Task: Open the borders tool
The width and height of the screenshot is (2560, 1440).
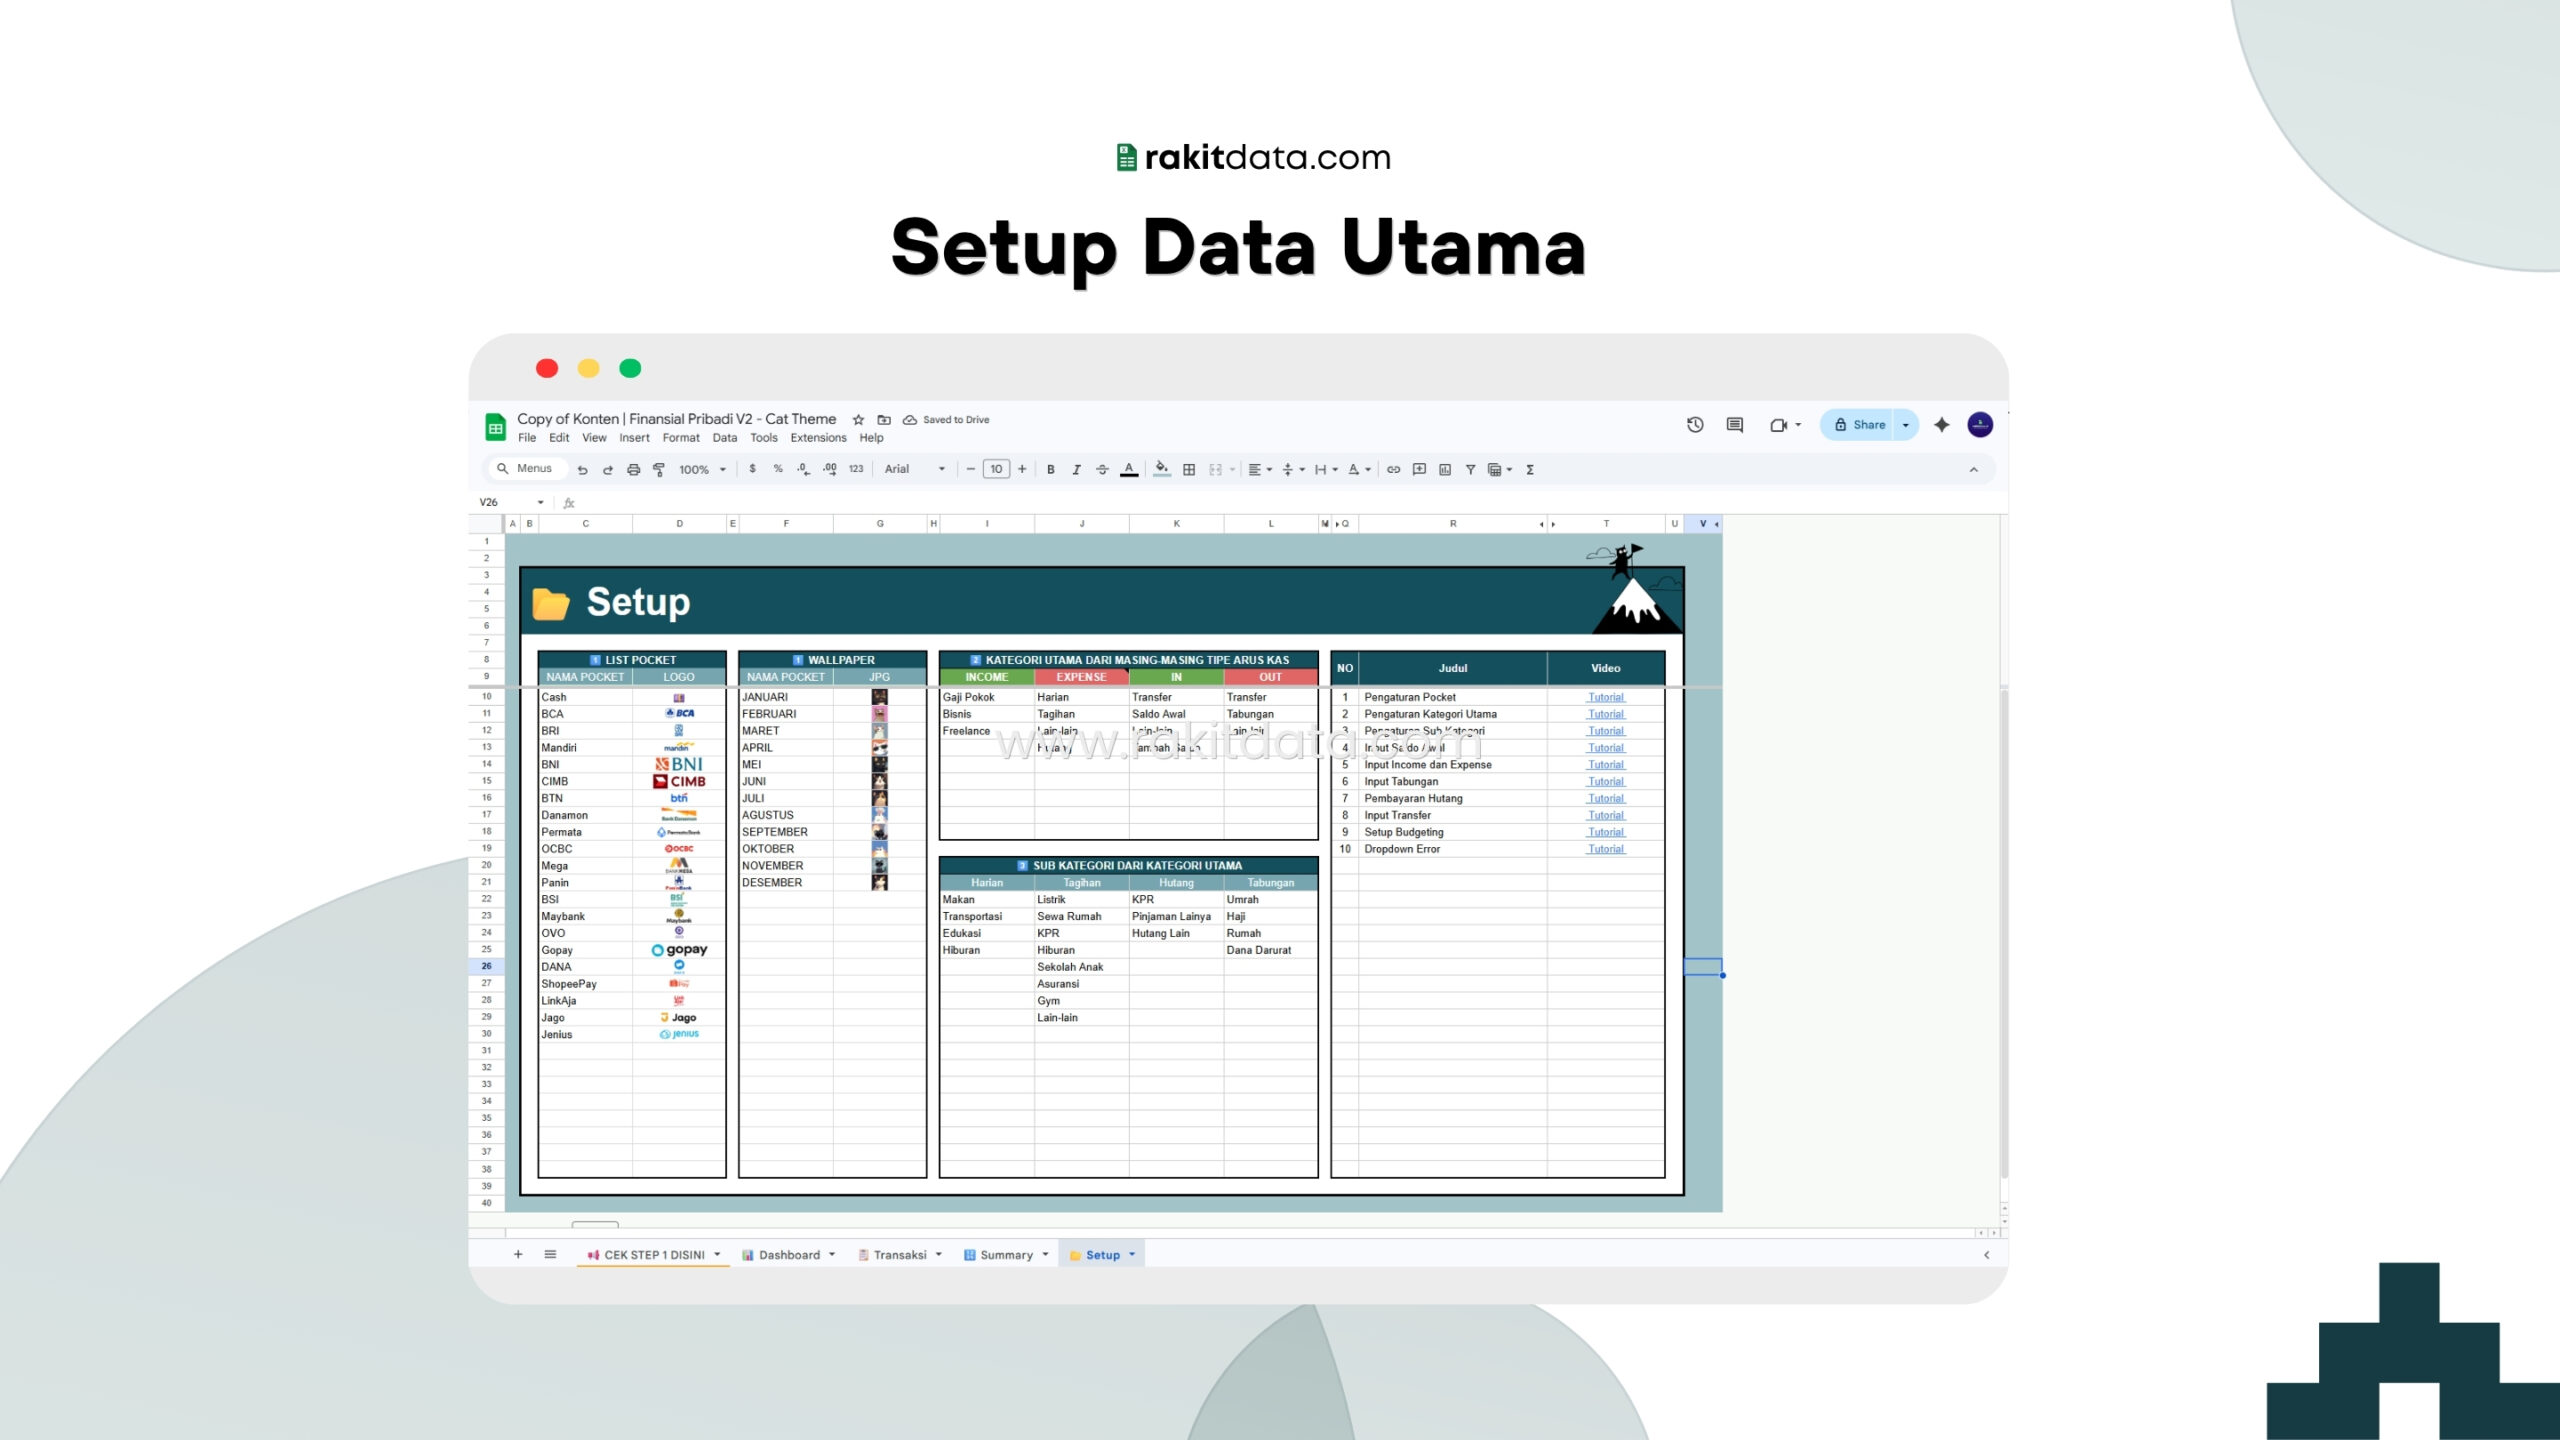Action: (1189, 469)
